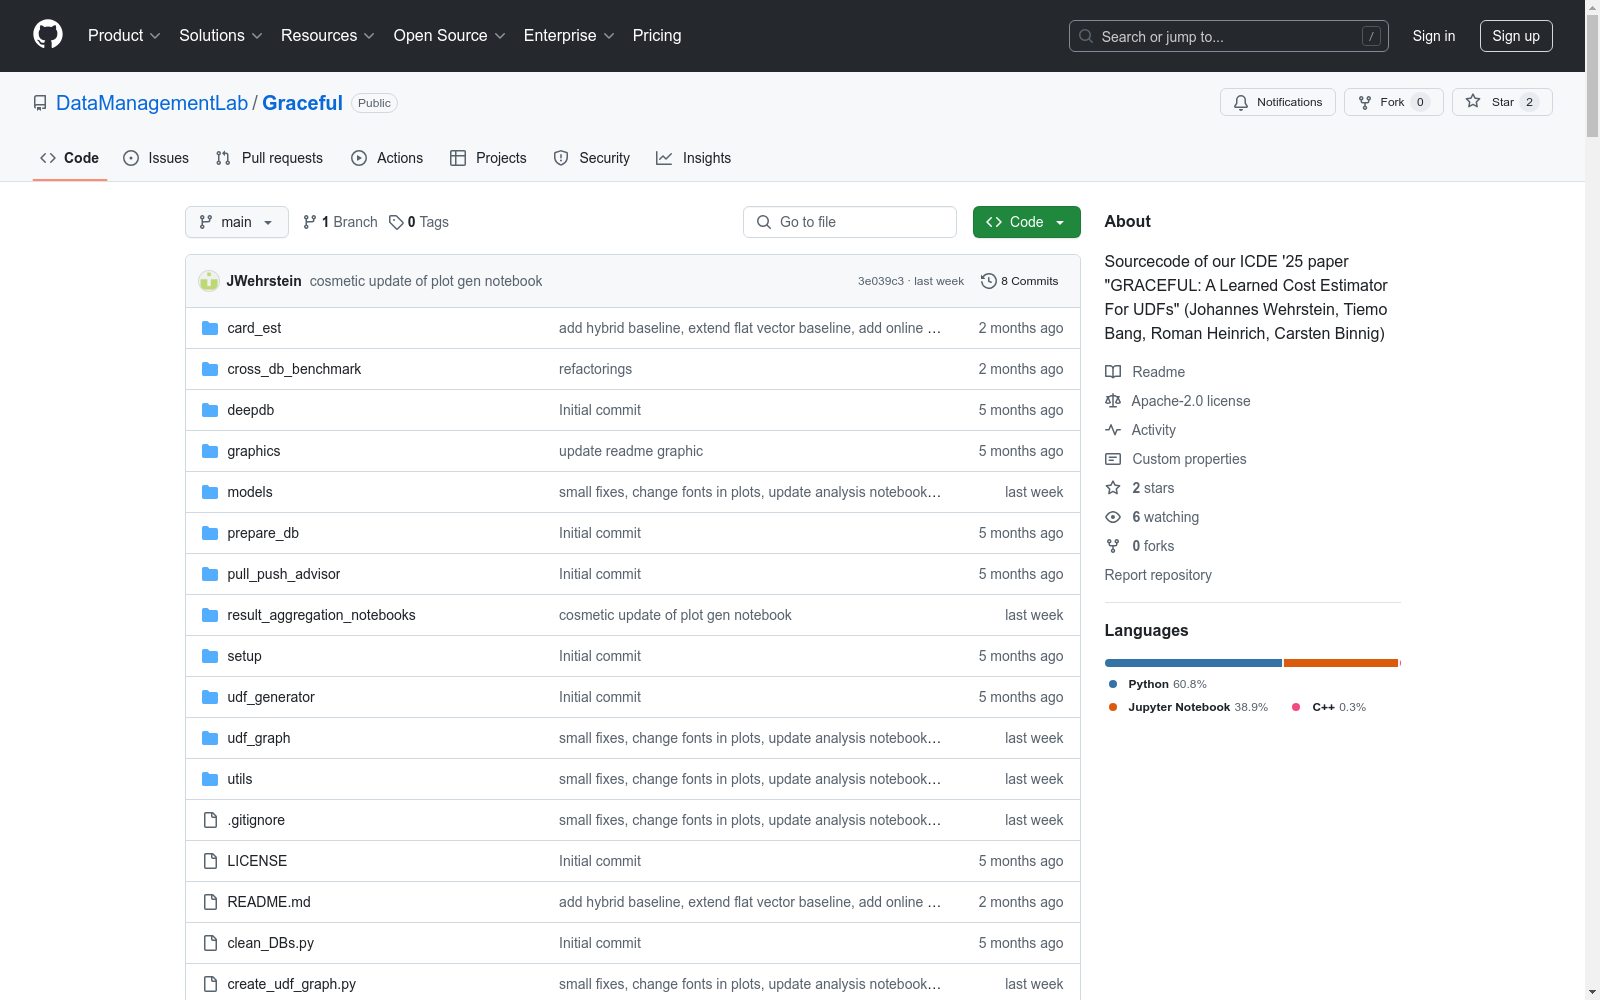
Task: Click the clean_DBs.py file icon
Action: (x=210, y=943)
